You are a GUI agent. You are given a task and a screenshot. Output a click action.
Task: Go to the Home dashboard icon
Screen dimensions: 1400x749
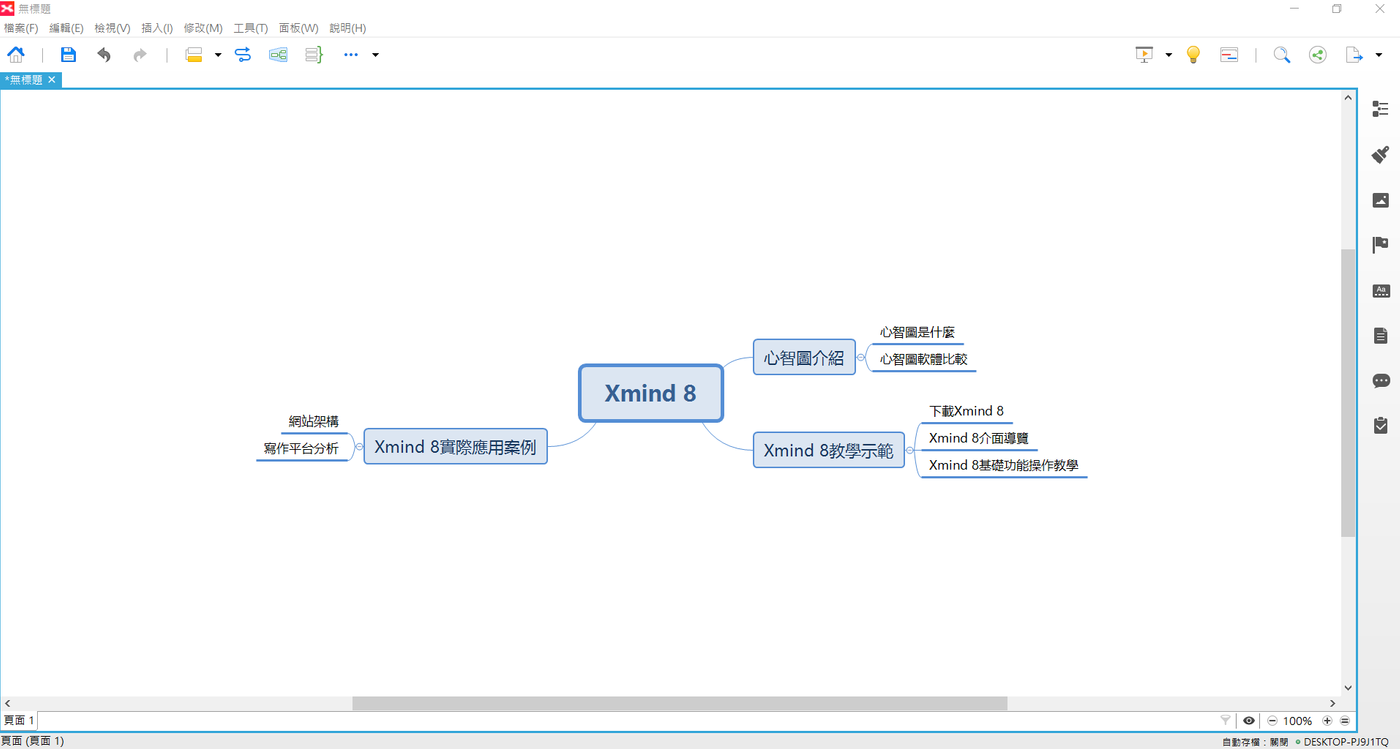(x=16, y=55)
